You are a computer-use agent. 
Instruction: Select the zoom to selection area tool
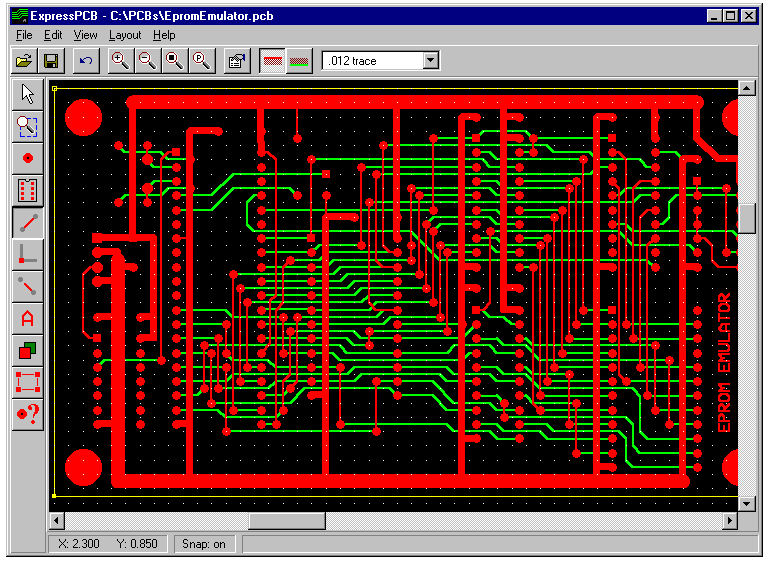(28, 126)
